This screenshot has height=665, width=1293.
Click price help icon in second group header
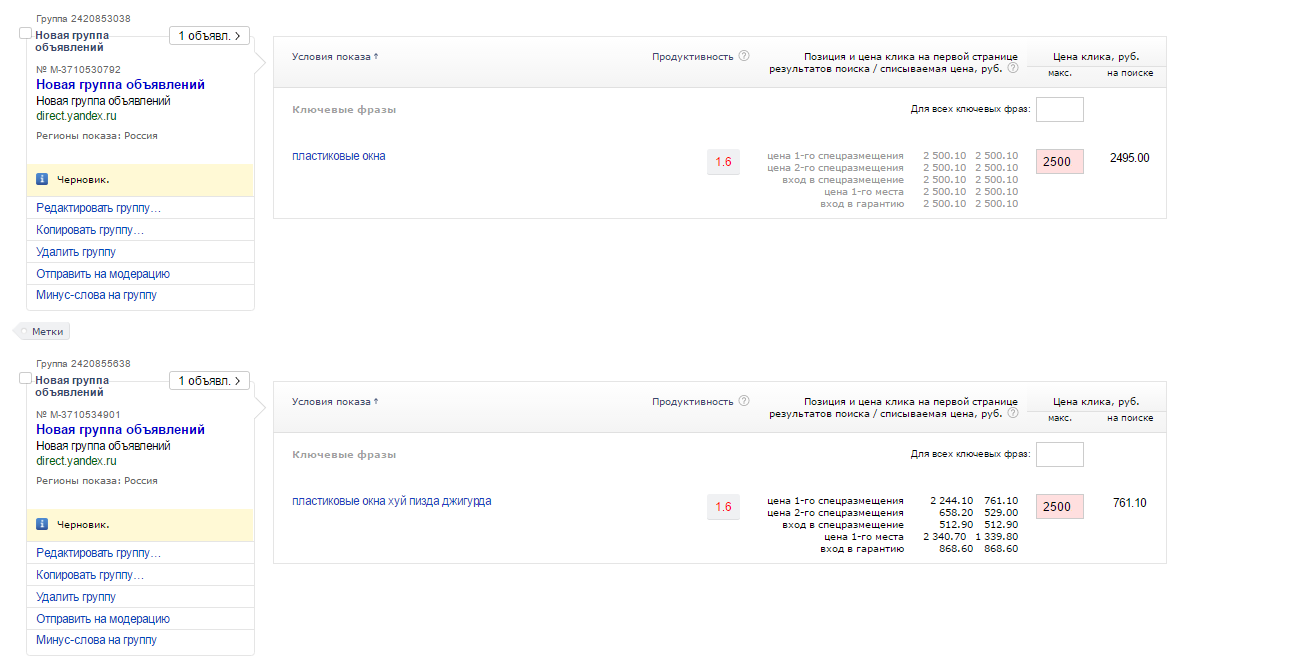coord(1013,414)
